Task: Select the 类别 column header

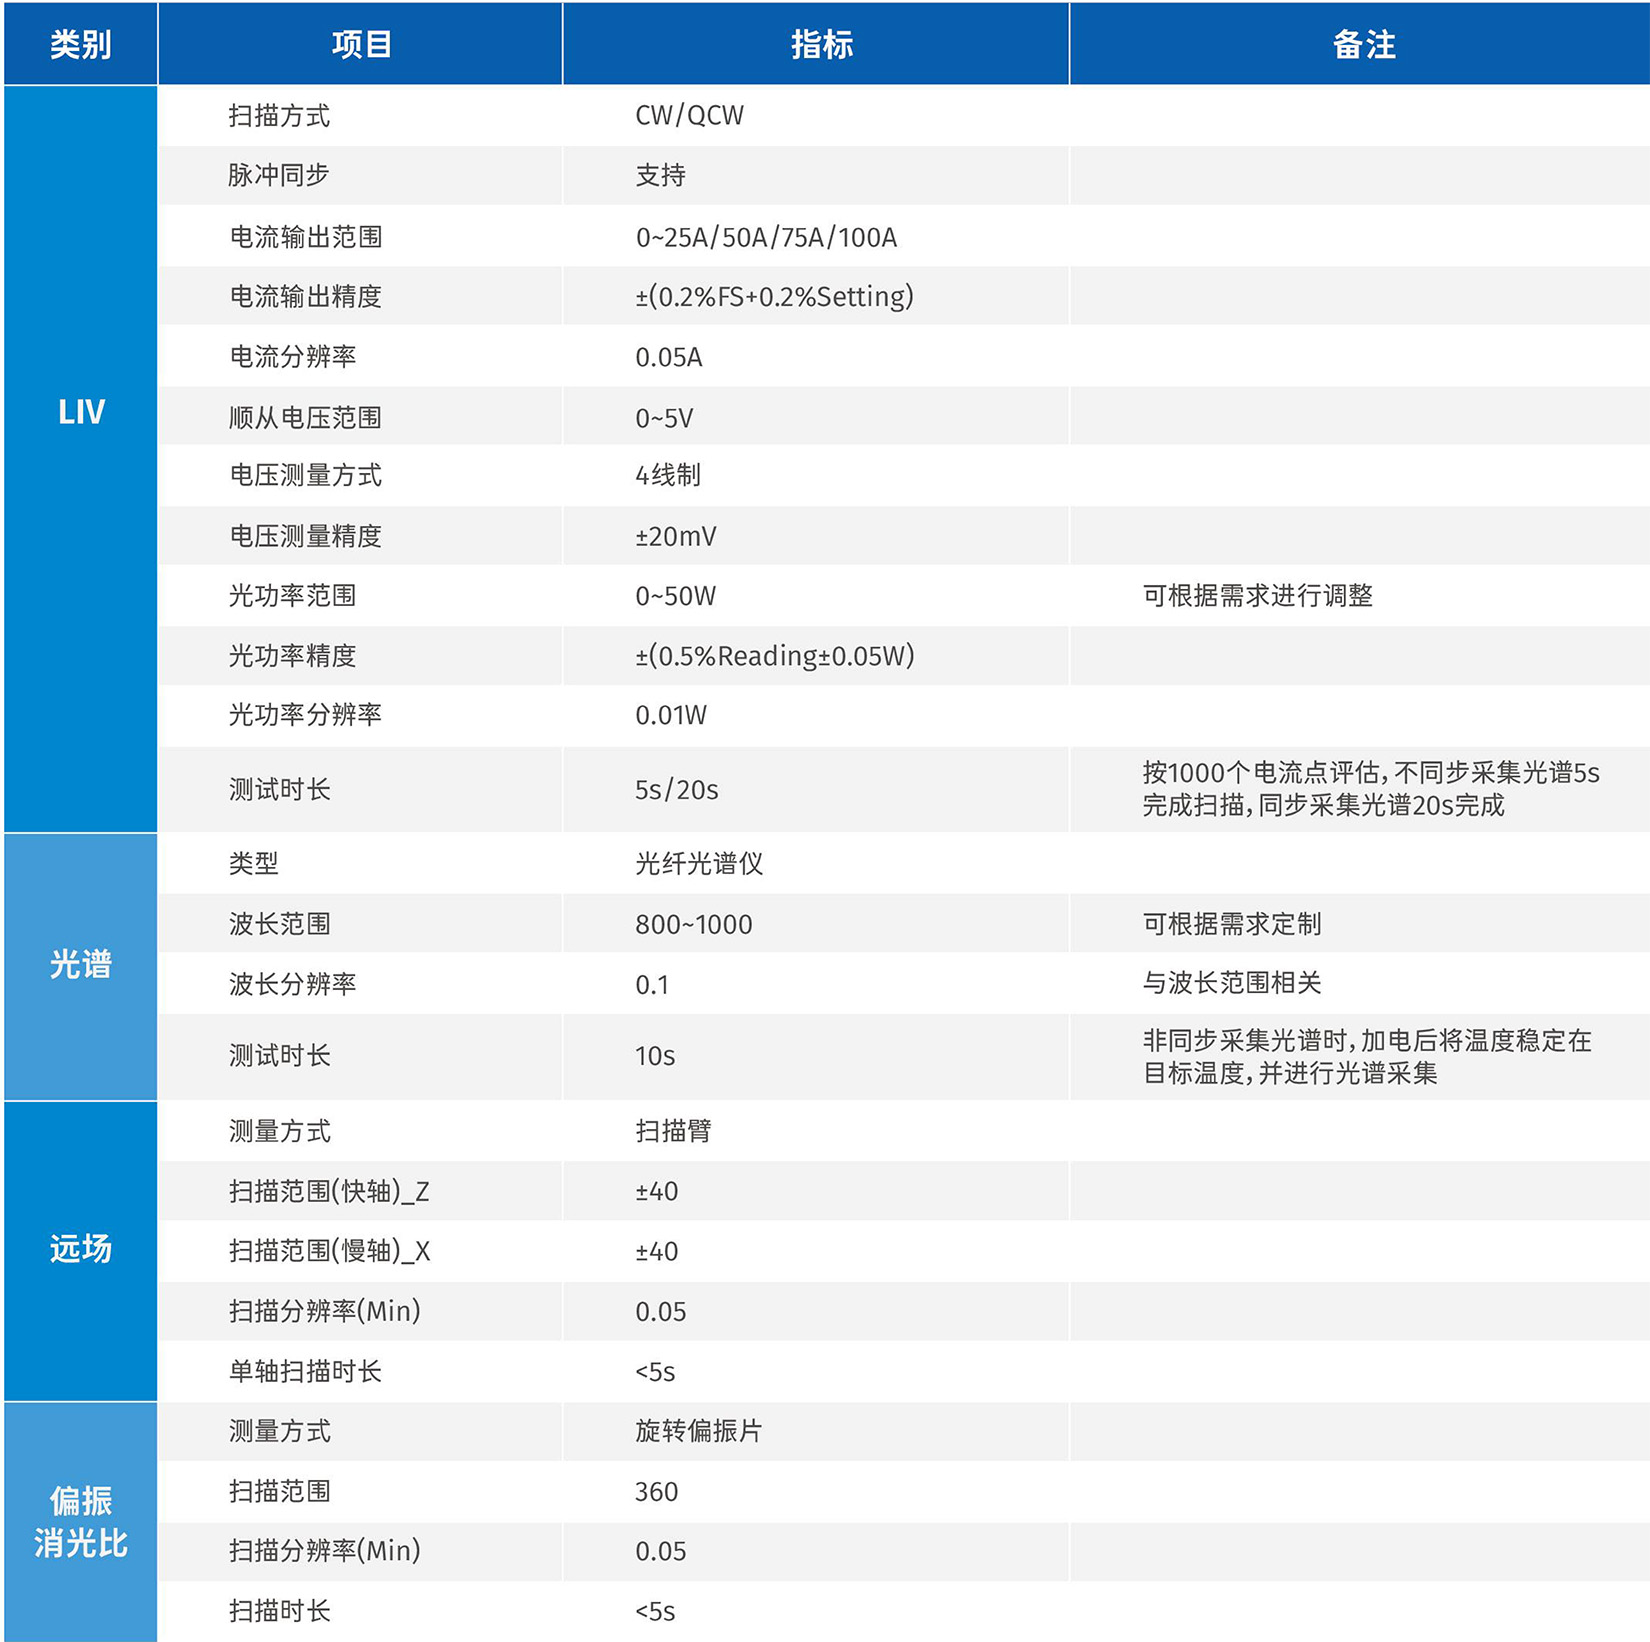Action: pos(78,43)
